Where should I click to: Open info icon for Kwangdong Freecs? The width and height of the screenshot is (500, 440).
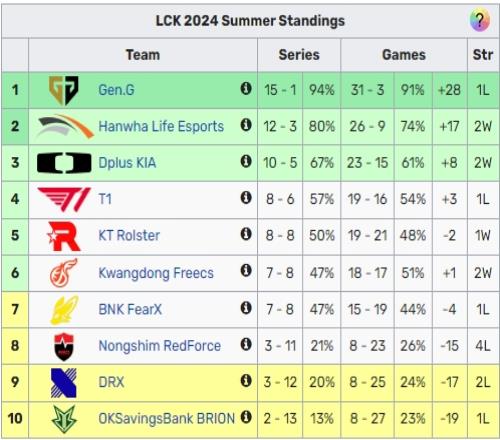(246, 271)
